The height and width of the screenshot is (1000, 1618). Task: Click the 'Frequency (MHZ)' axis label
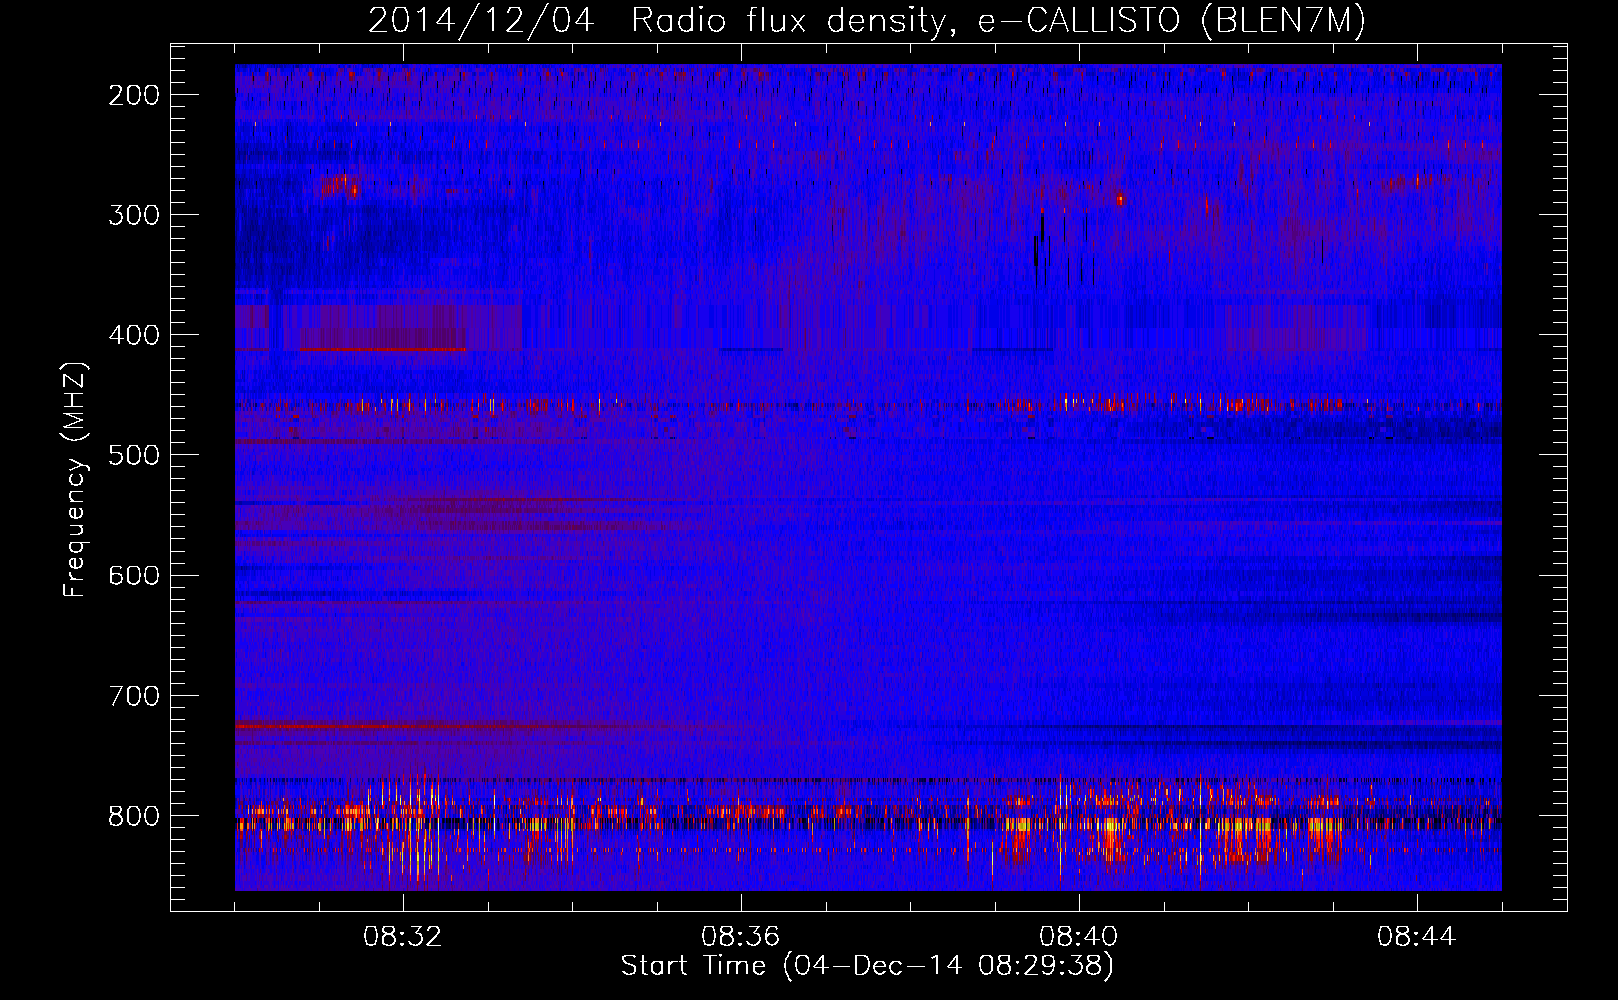click(x=75, y=480)
